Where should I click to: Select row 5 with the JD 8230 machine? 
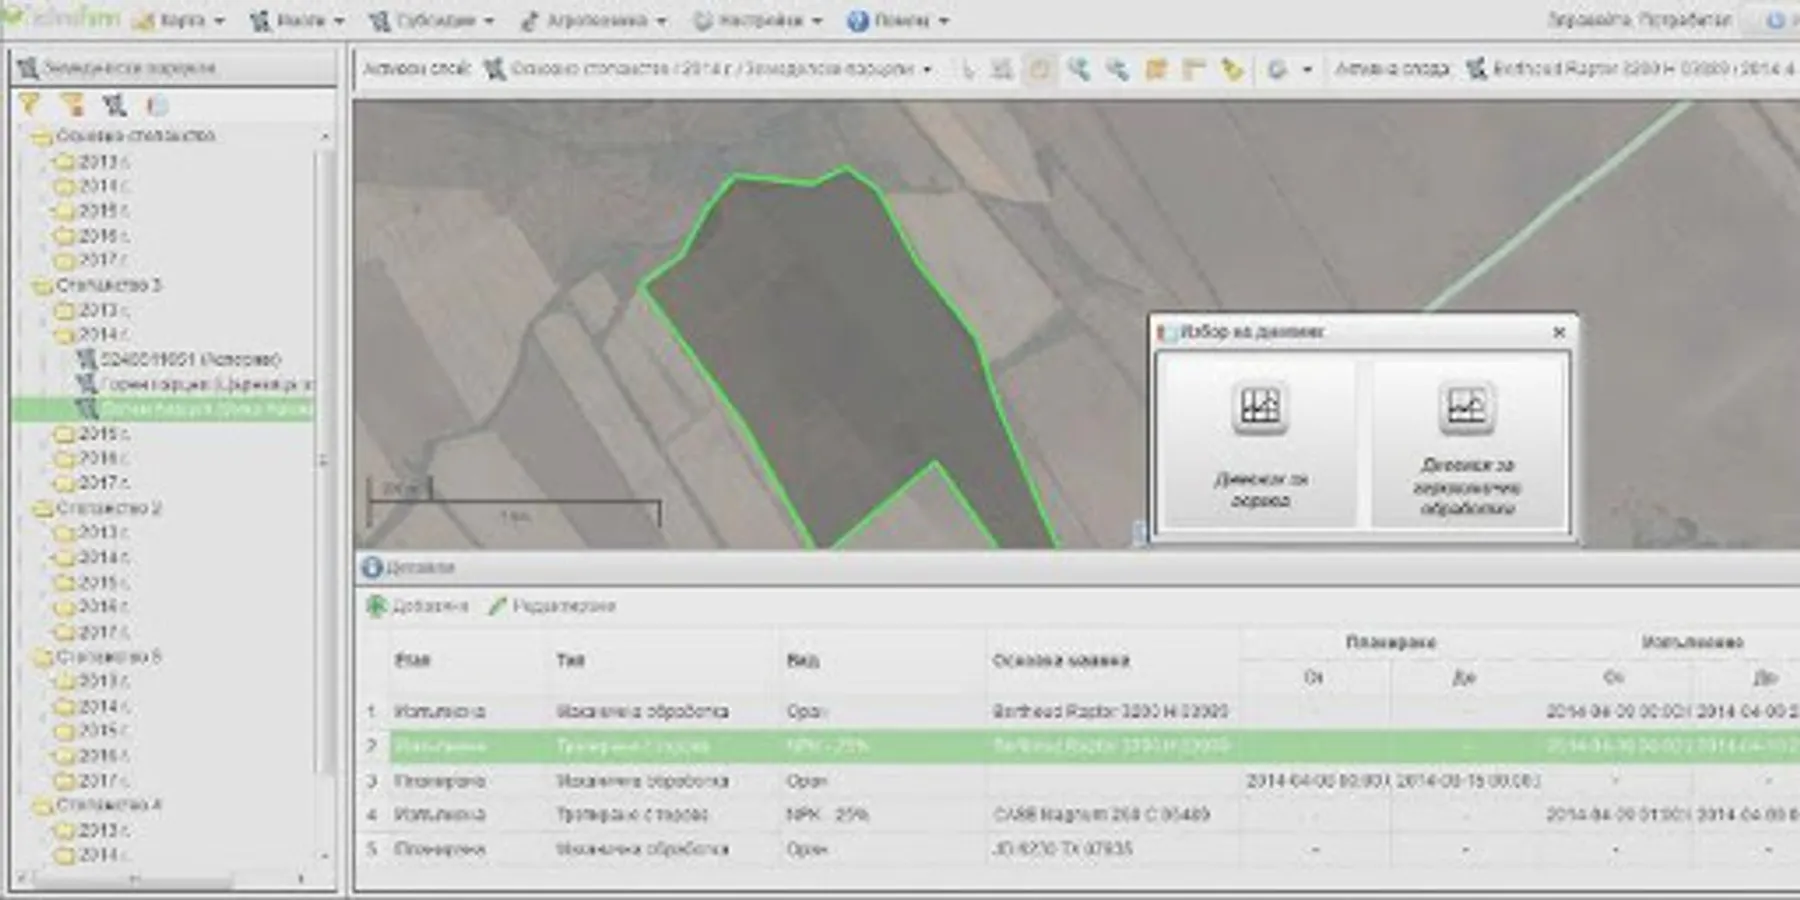coord(1078,849)
